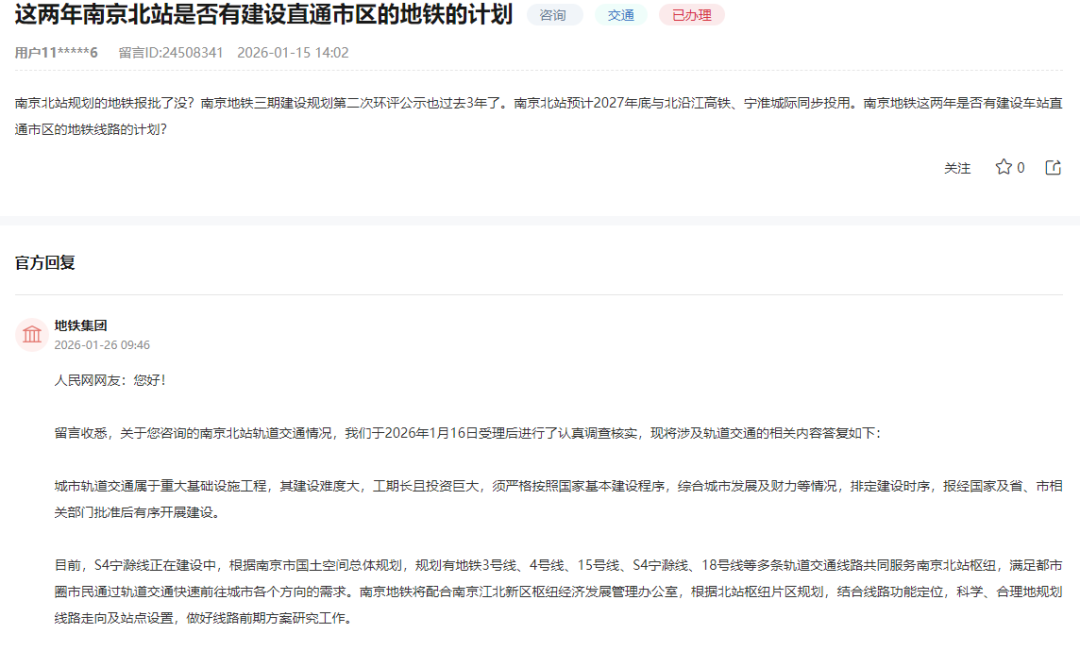Open the profile of 用户11*****6
The height and width of the screenshot is (650, 1080).
click(56, 52)
